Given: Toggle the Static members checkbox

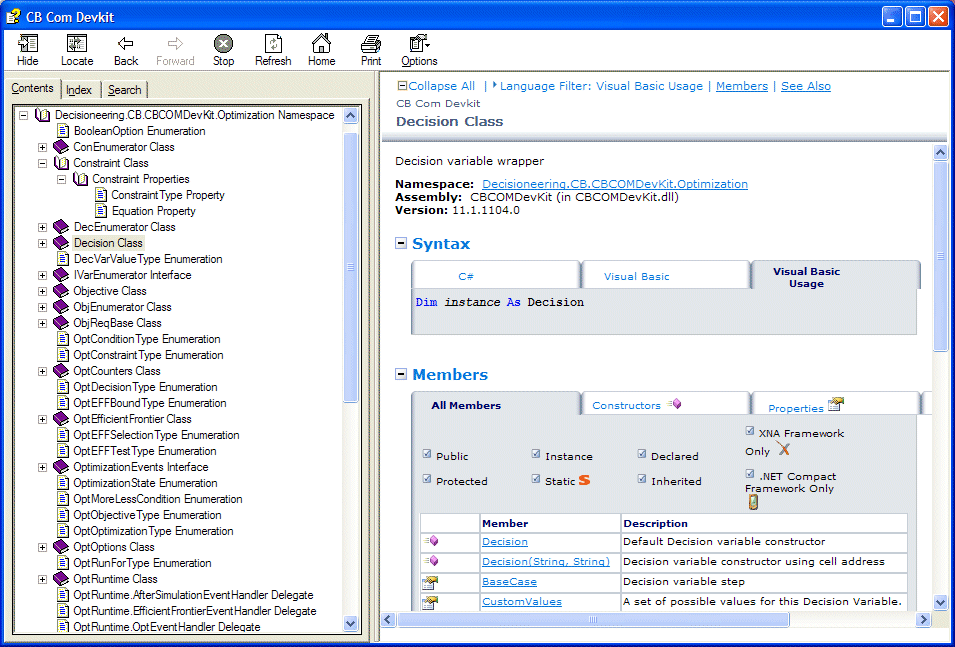Looking at the screenshot, I should 535,480.
